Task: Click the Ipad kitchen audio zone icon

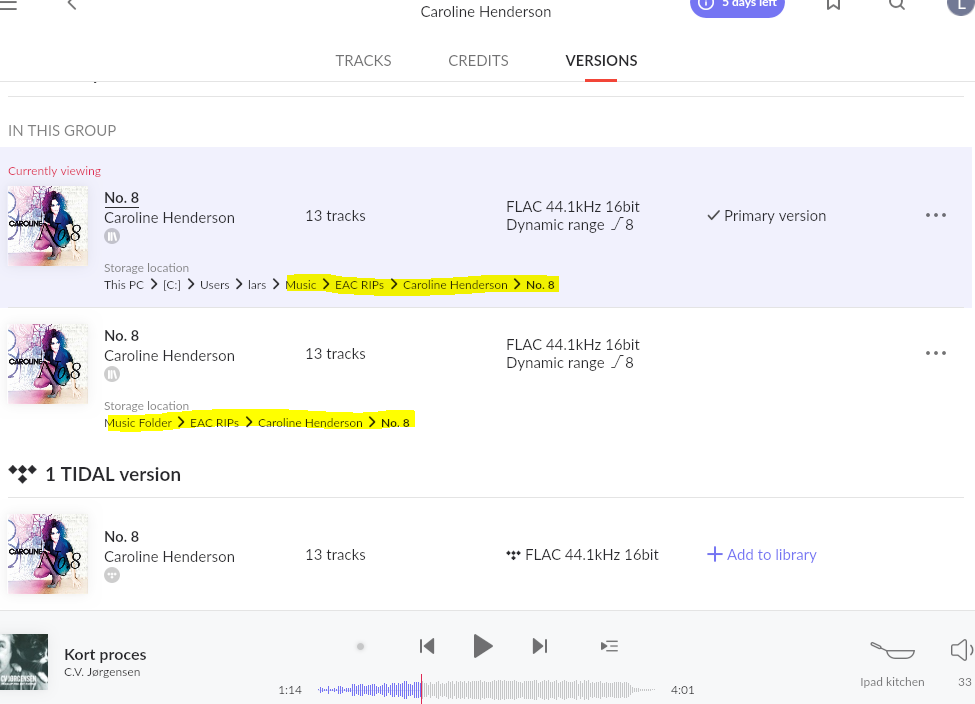Action: pyautogui.click(x=891, y=651)
